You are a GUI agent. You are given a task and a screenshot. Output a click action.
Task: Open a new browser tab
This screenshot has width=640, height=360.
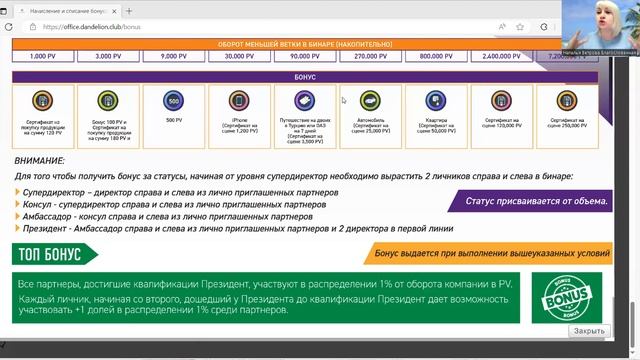tap(129, 11)
